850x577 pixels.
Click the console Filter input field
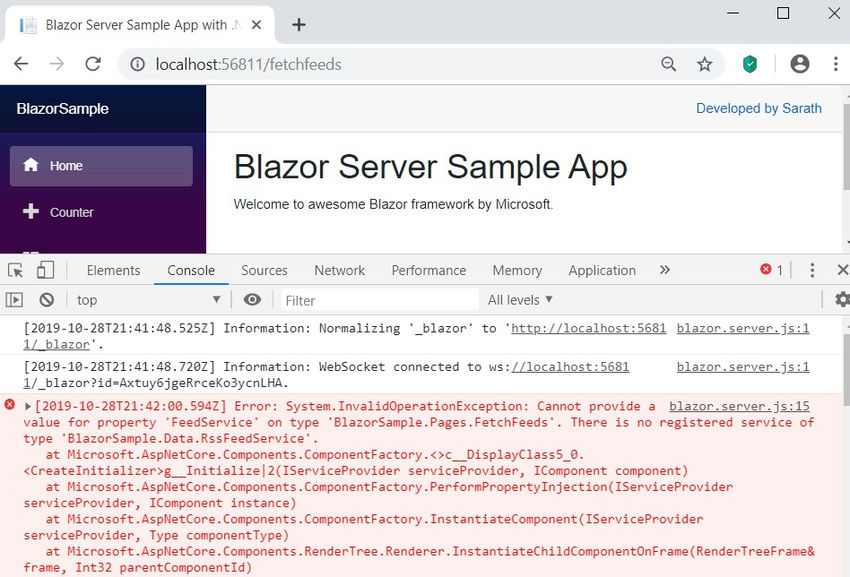pyautogui.click(x=380, y=299)
